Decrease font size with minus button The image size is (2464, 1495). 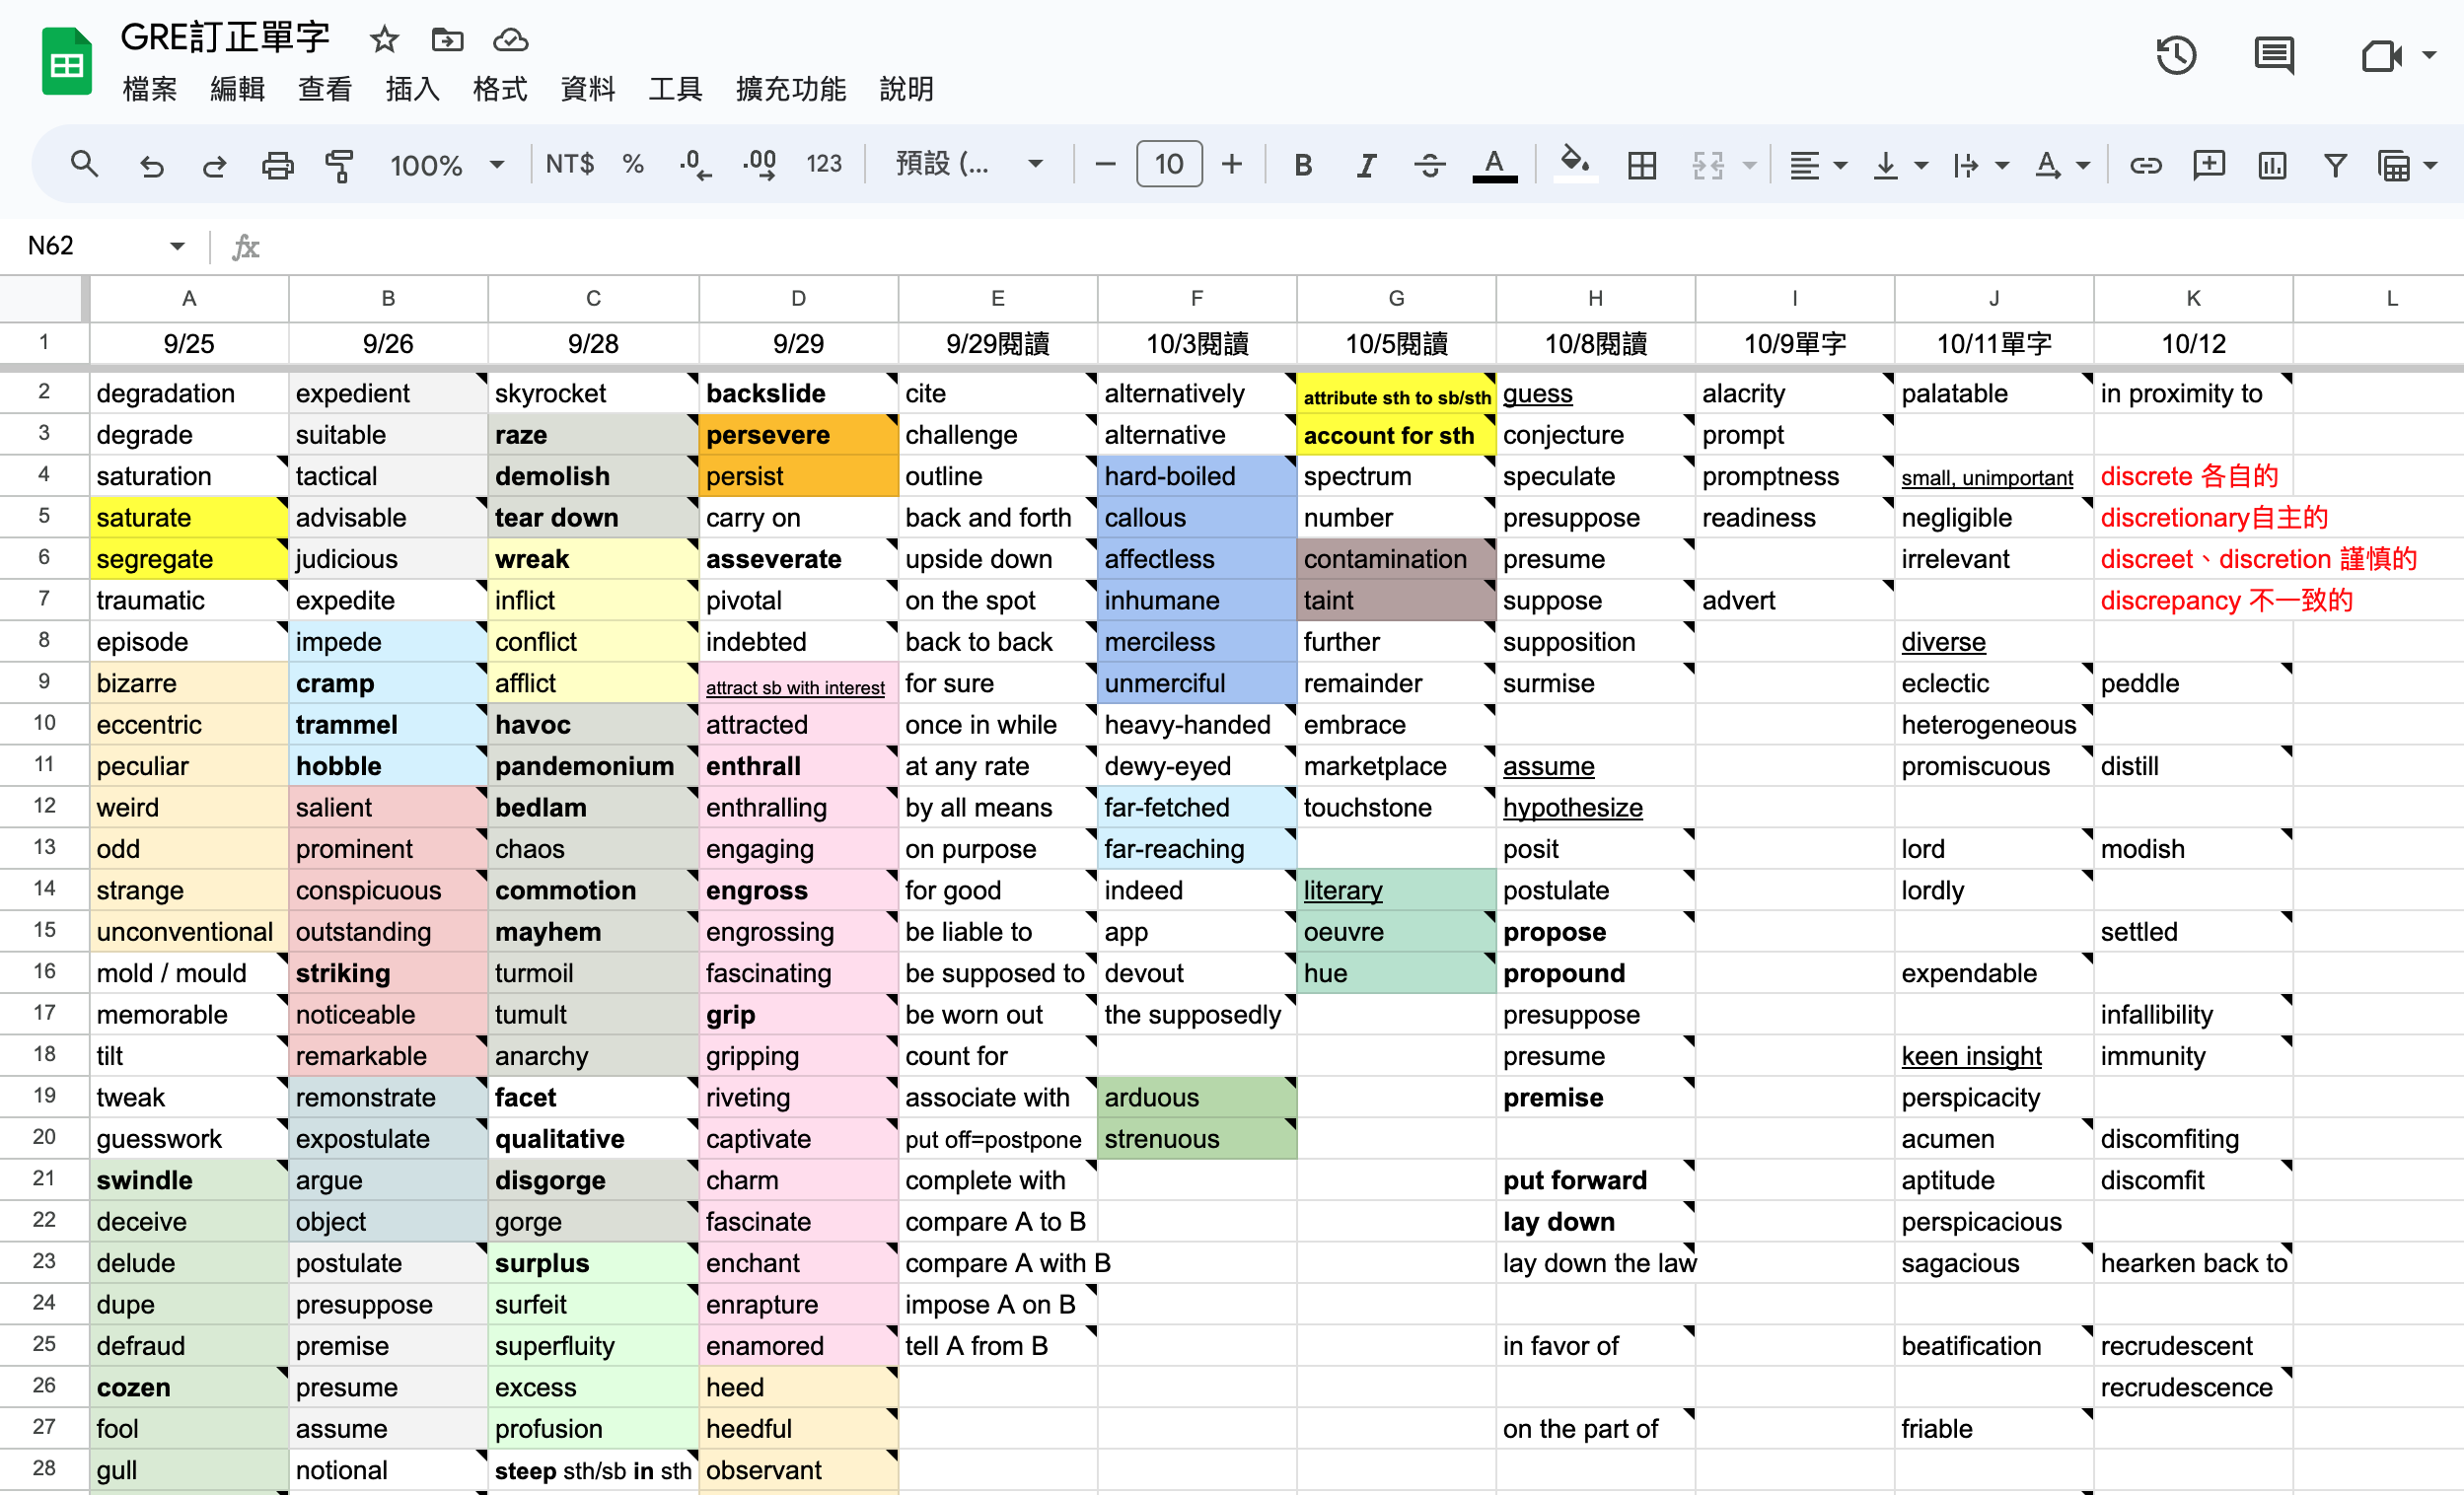[1105, 164]
